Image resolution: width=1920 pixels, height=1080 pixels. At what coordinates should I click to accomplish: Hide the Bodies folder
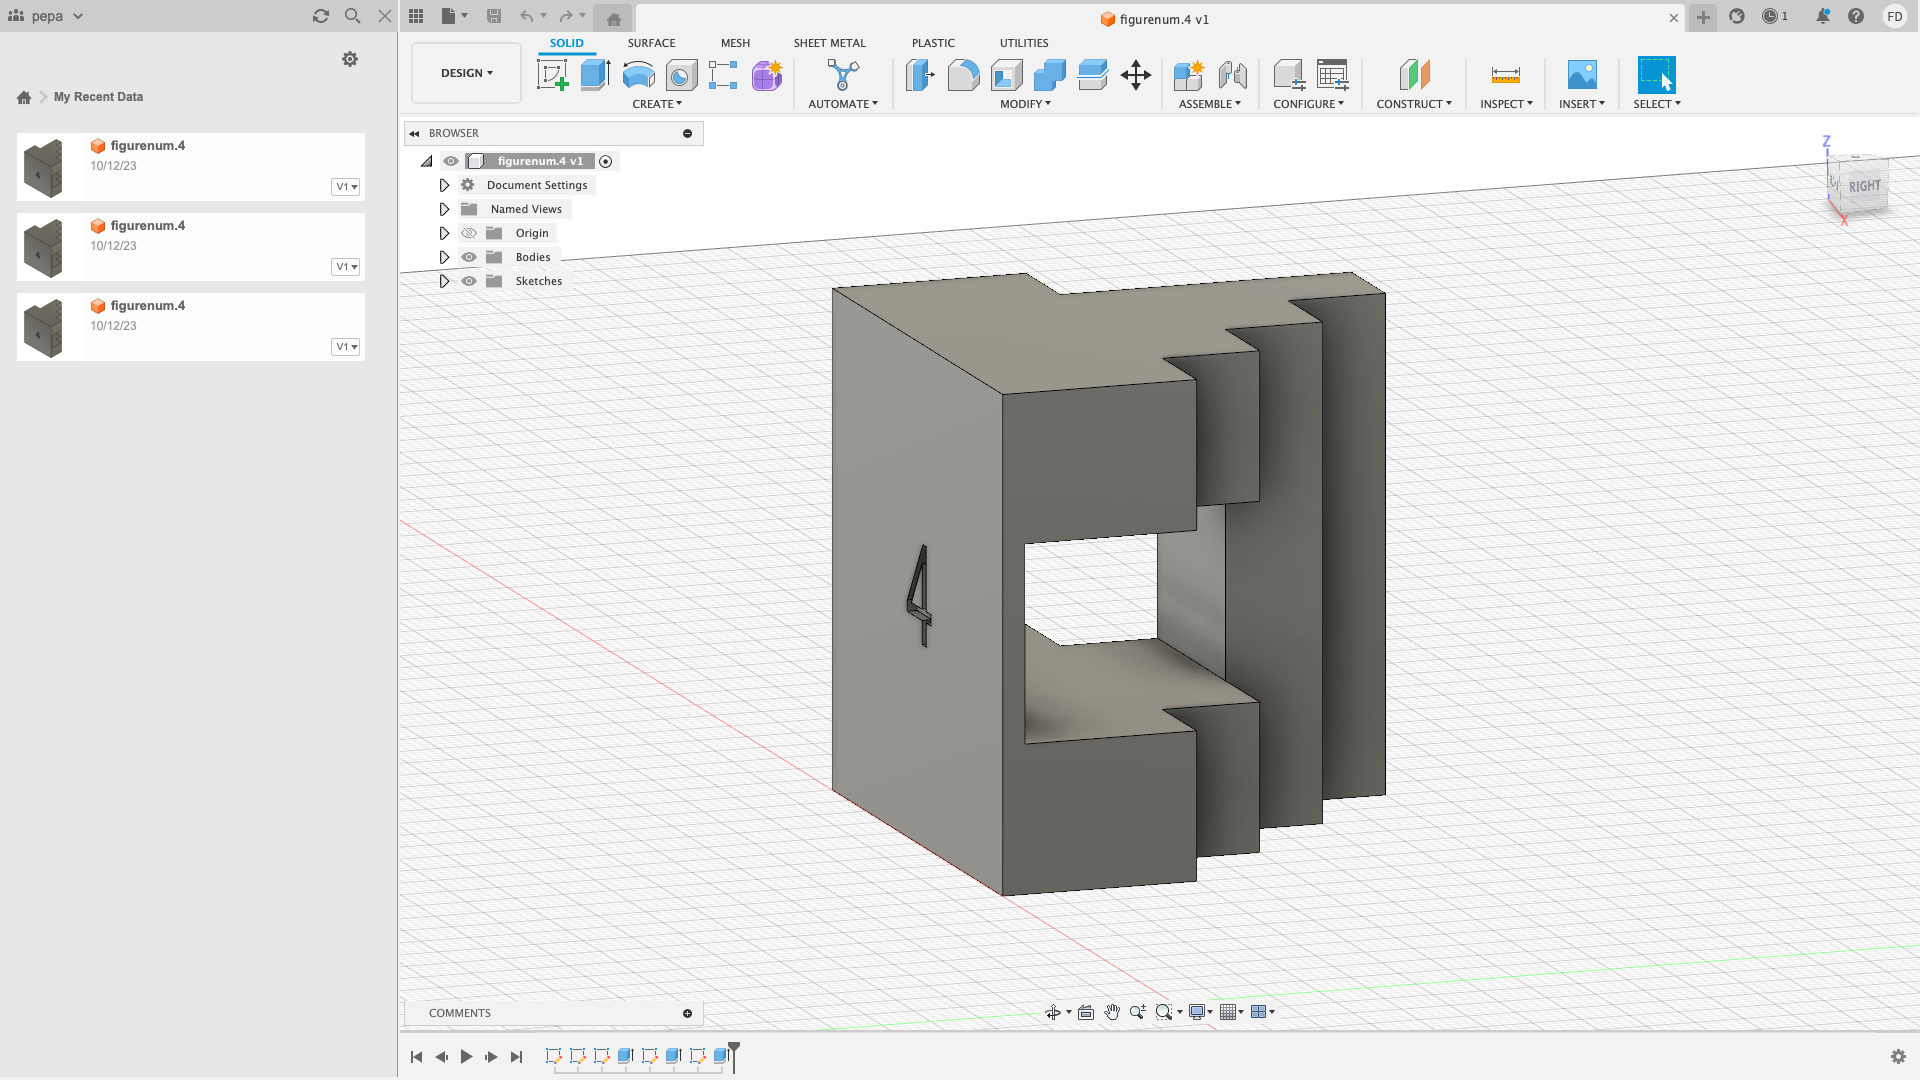[469, 257]
